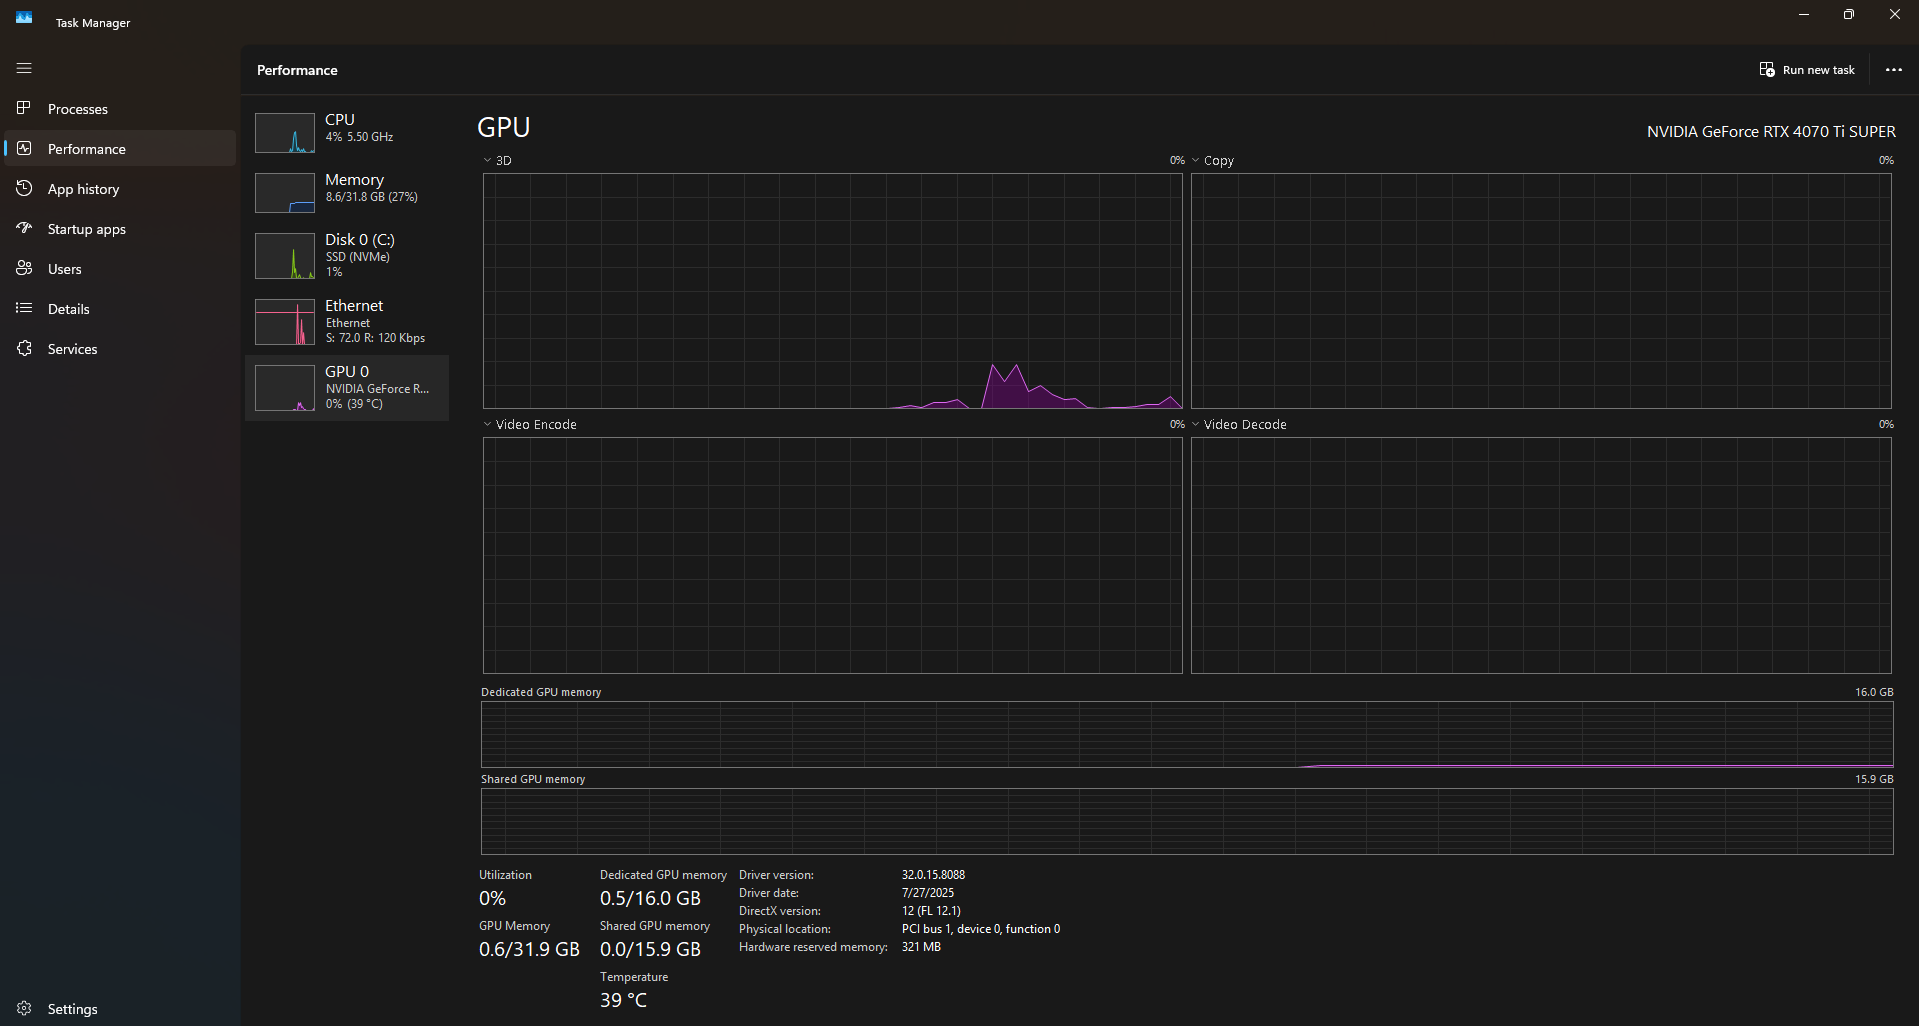1919x1026 pixels.
Task: Click the Run new task icon
Action: click(1767, 69)
